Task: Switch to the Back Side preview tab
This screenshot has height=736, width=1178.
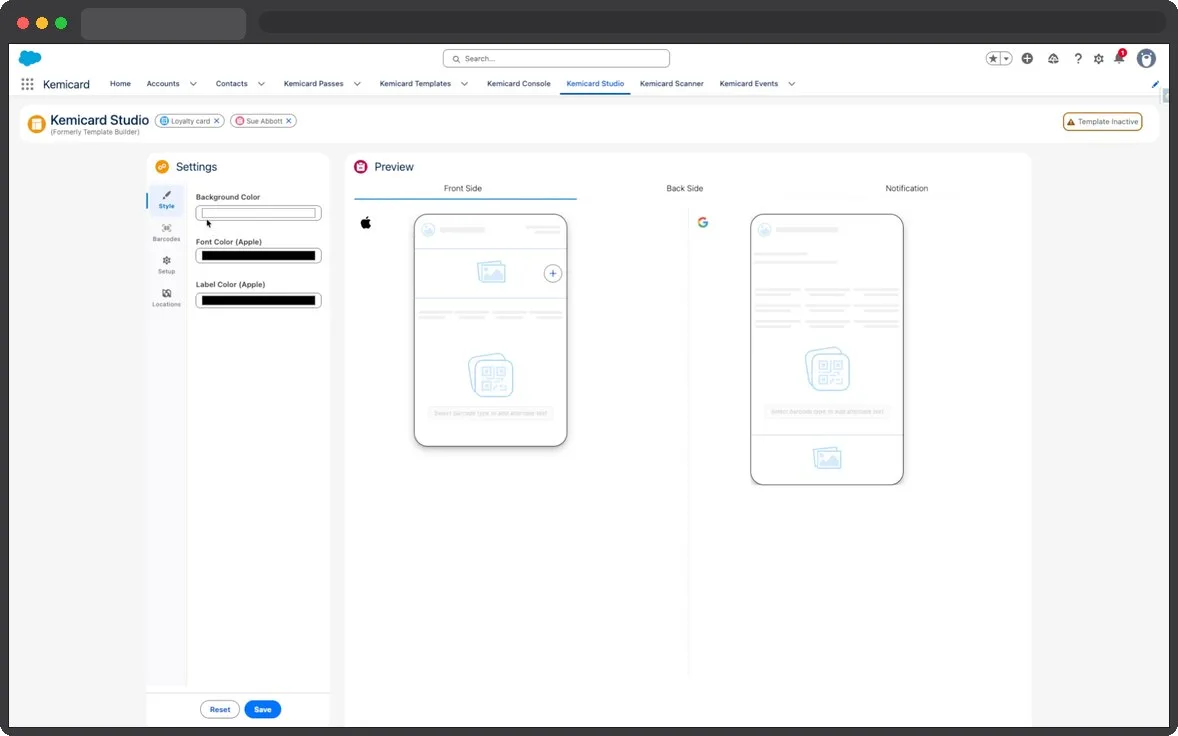Action: (x=684, y=189)
